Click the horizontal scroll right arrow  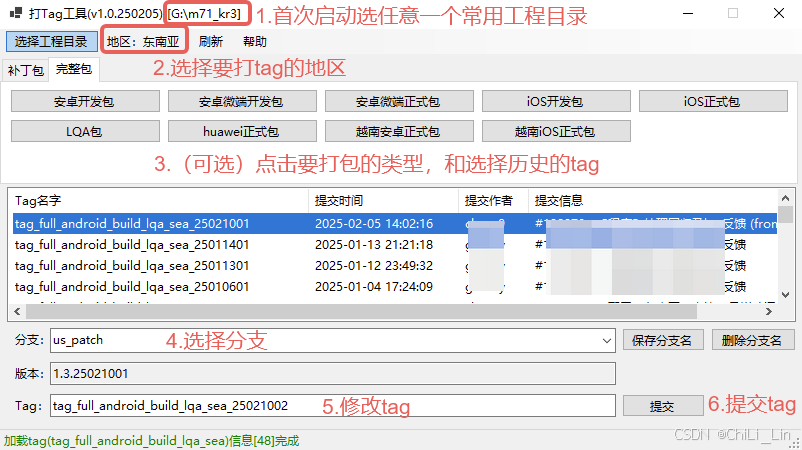[x=769, y=311]
